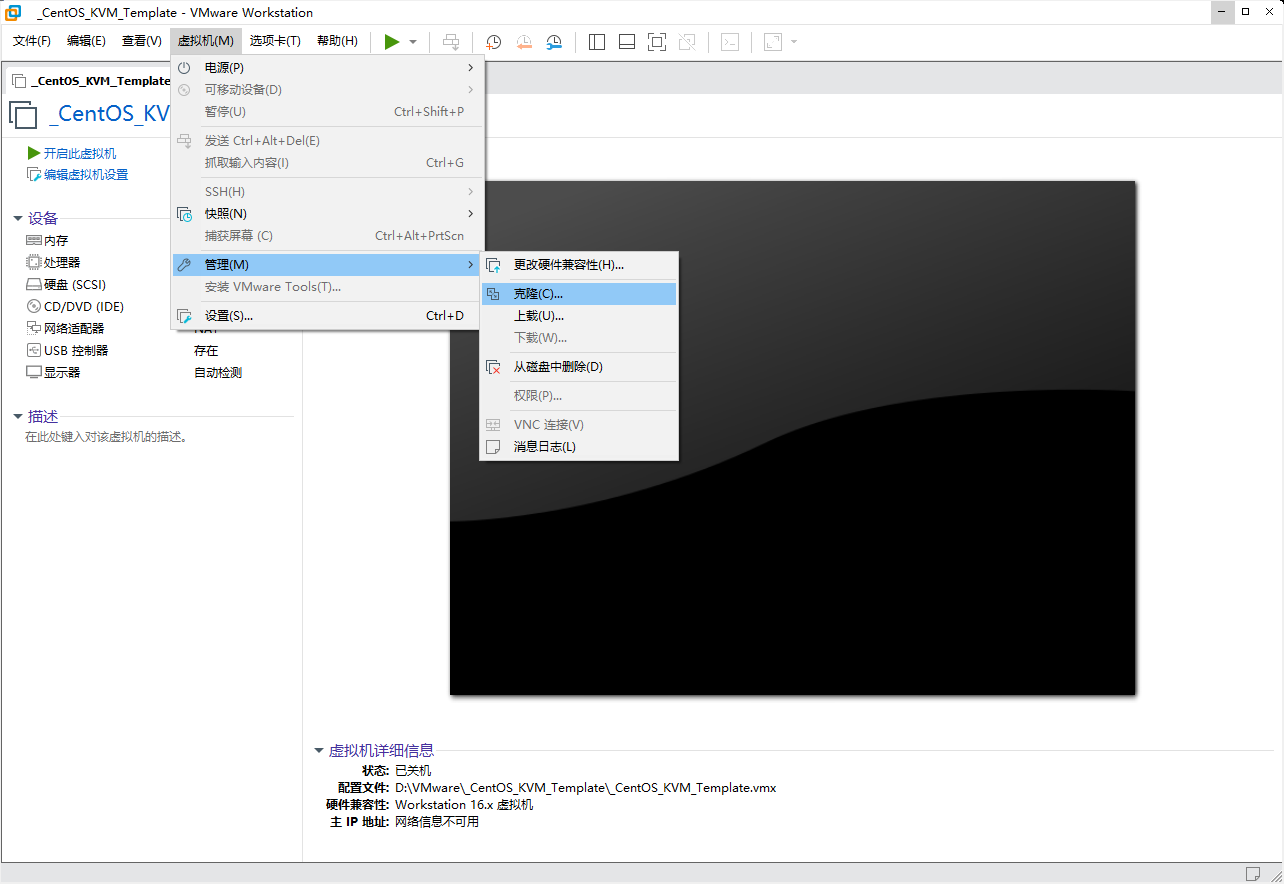This screenshot has width=1284, height=884.
Task: Expand the 可移动设备(D) submenu arrow
Action: (x=471, y=90)
